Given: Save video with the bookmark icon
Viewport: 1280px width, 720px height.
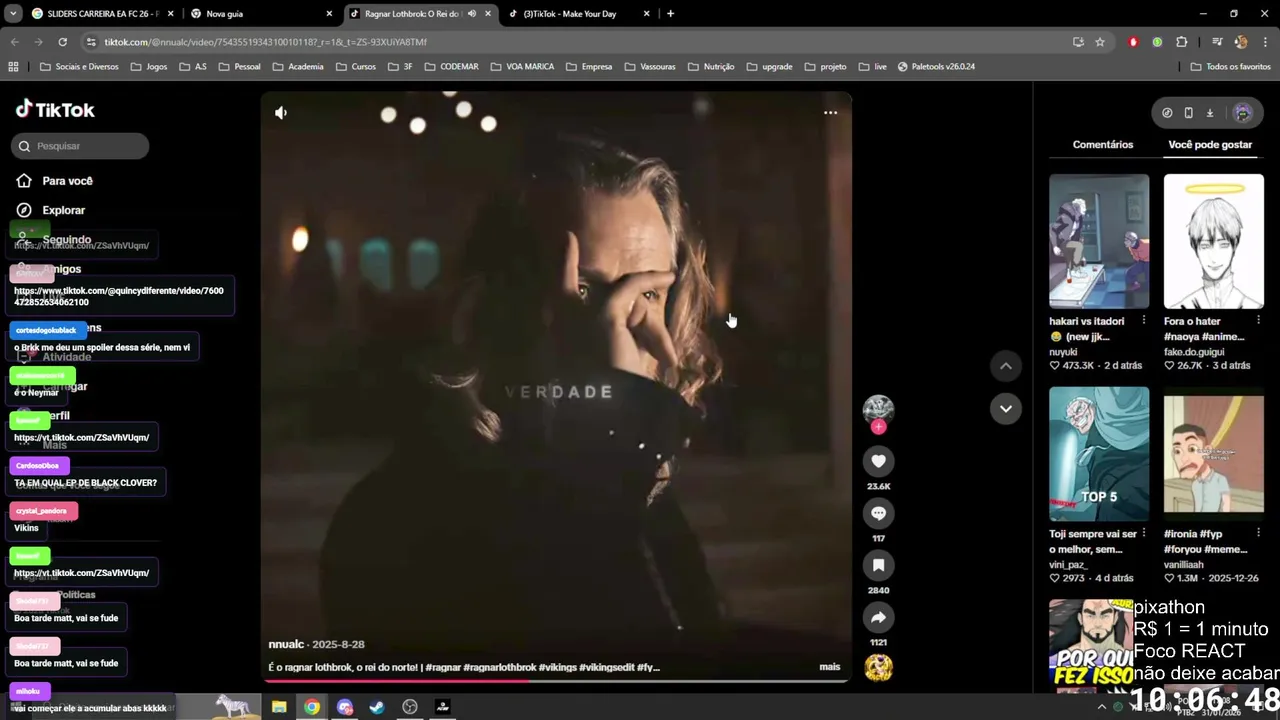Looking at the screenshot, I should coord(878,565).
